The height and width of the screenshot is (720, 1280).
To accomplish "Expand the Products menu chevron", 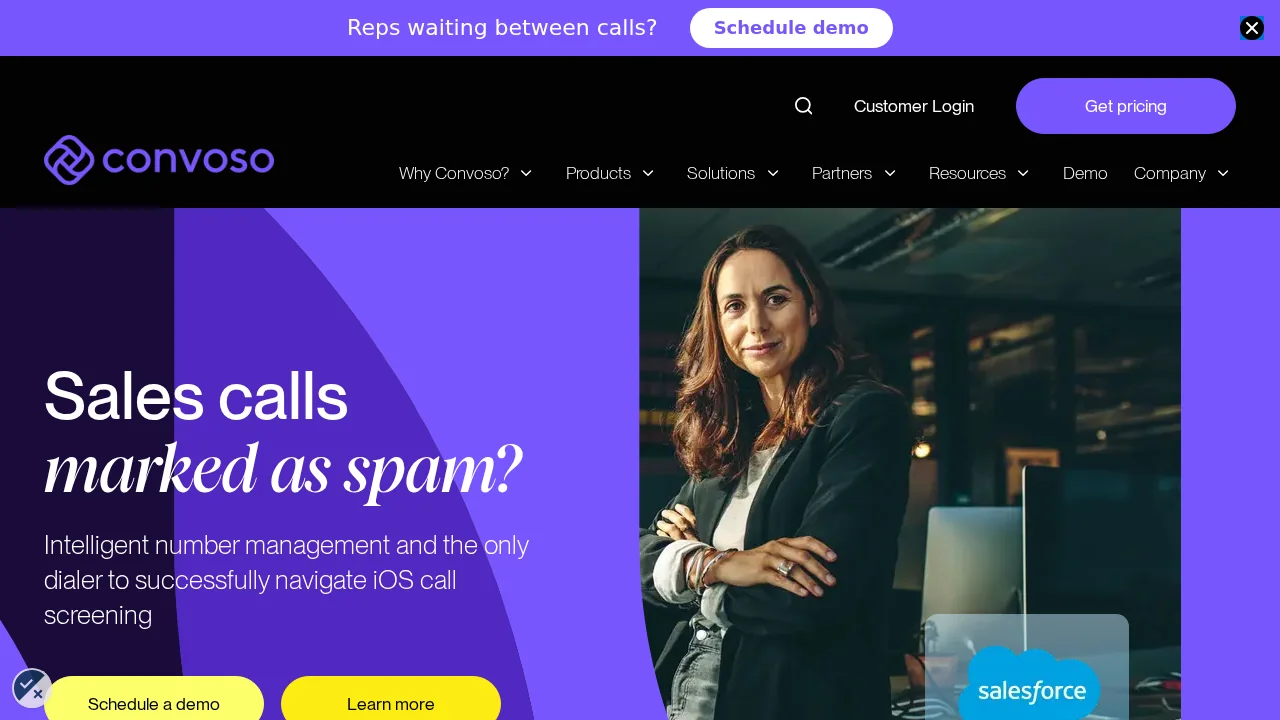I will tap(648, 173).
